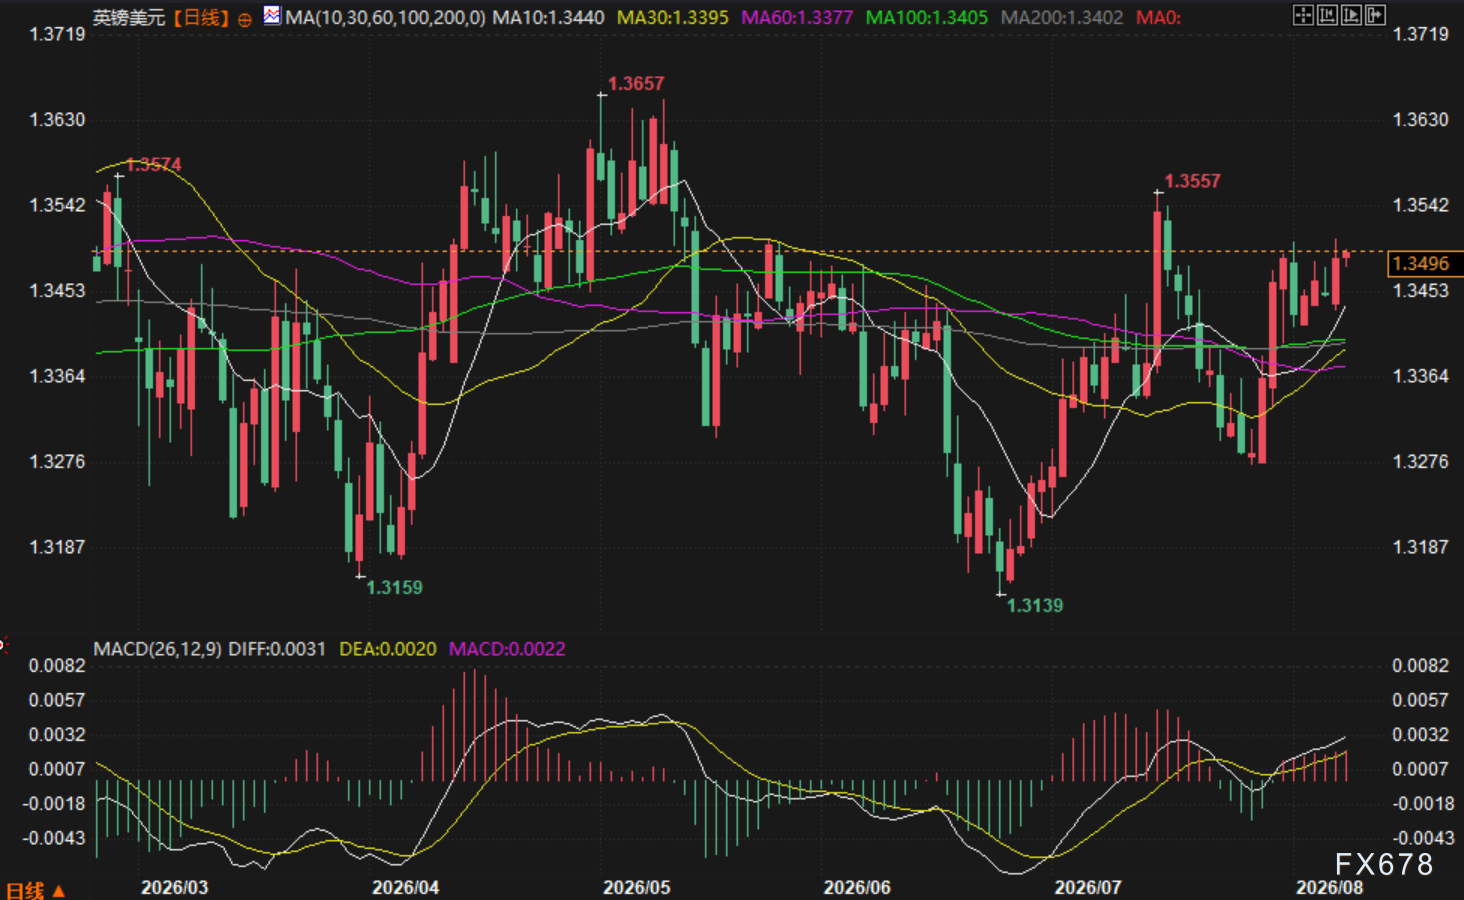Click the 1.3557 high price label
The image size is (1464, 900).
point(1192,181)
